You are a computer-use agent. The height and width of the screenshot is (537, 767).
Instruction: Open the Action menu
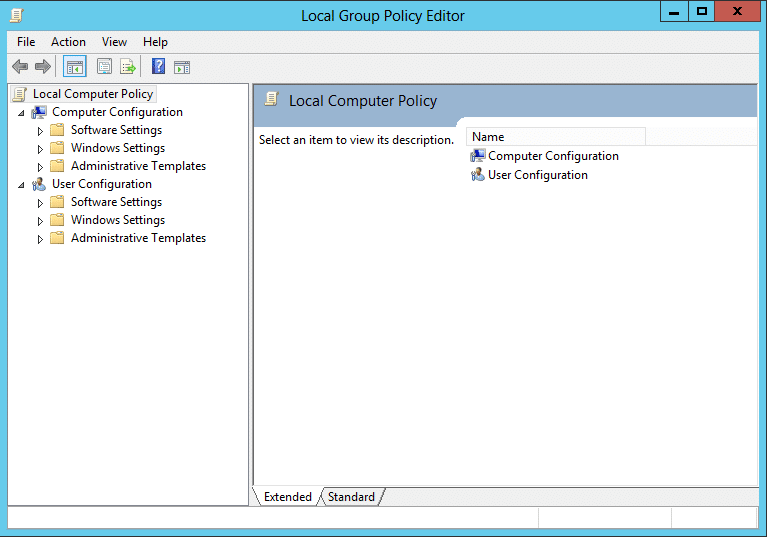pos(68,42)
